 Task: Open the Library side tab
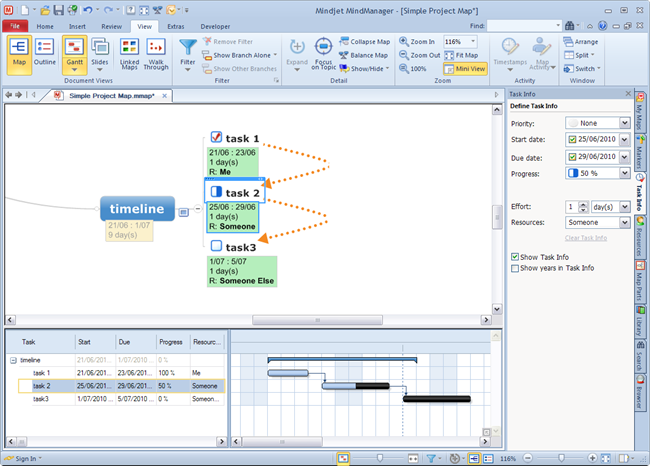click(x=640, y=322)
